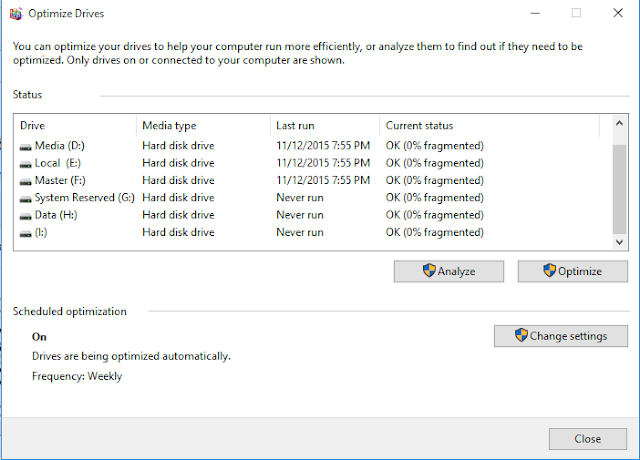Click the Local (E:) drive icon

[x=26, y=163]
